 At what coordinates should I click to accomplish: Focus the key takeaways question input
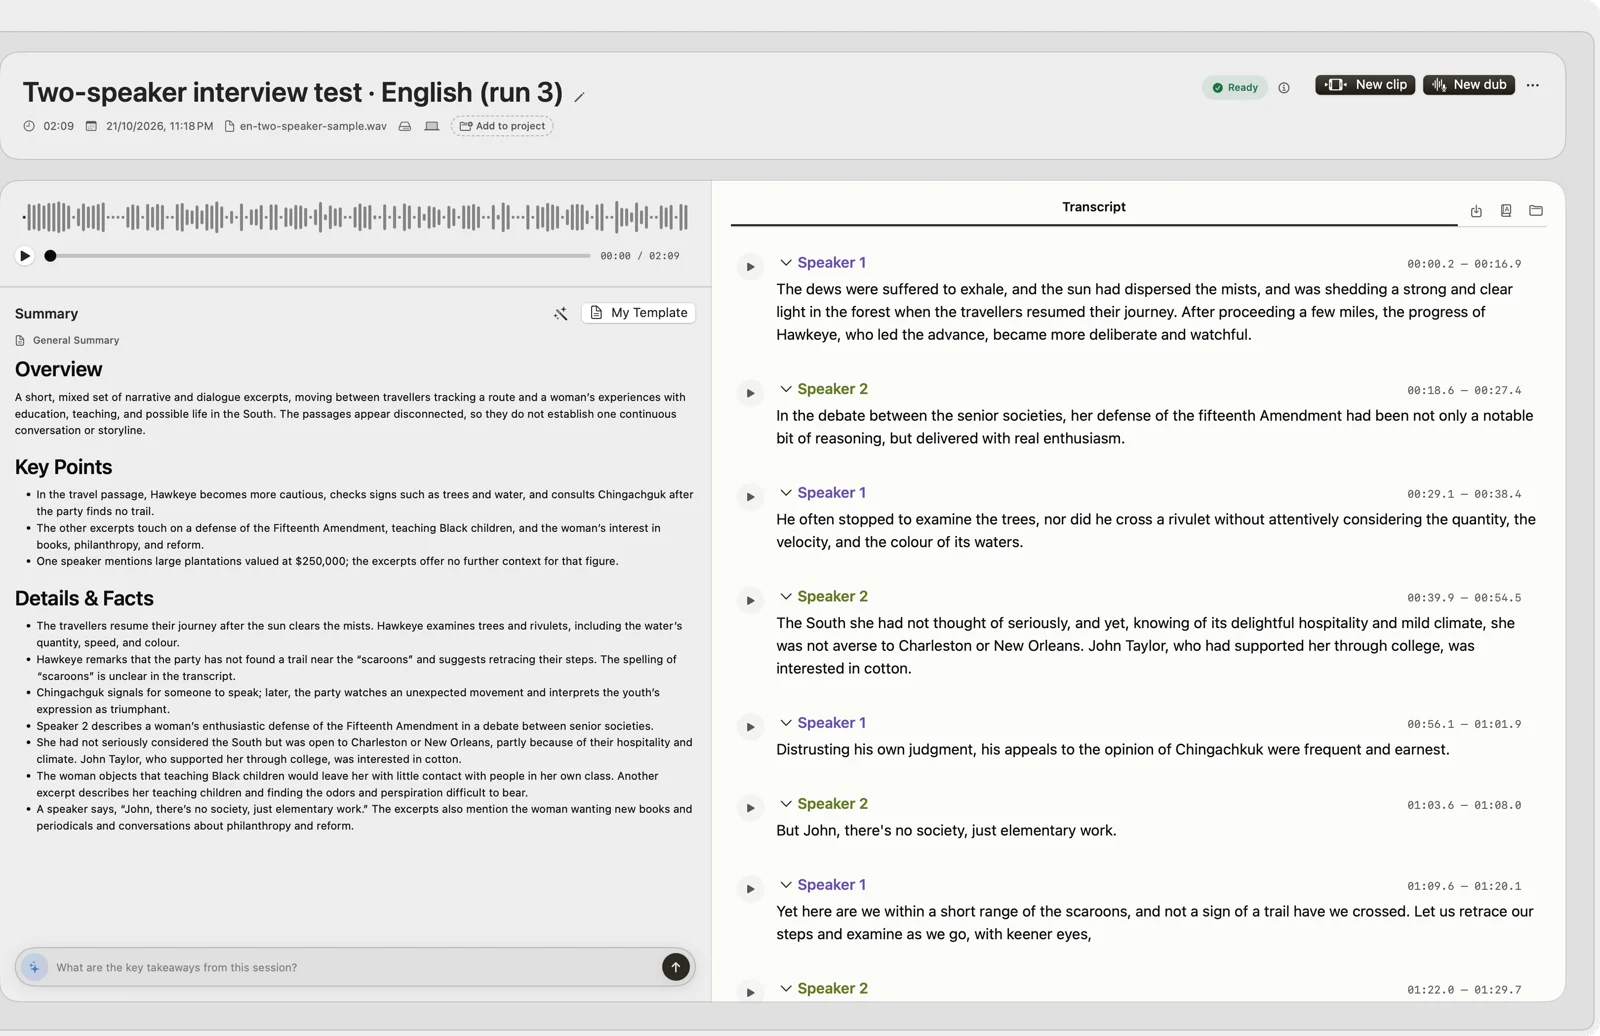tap(355, 967)
